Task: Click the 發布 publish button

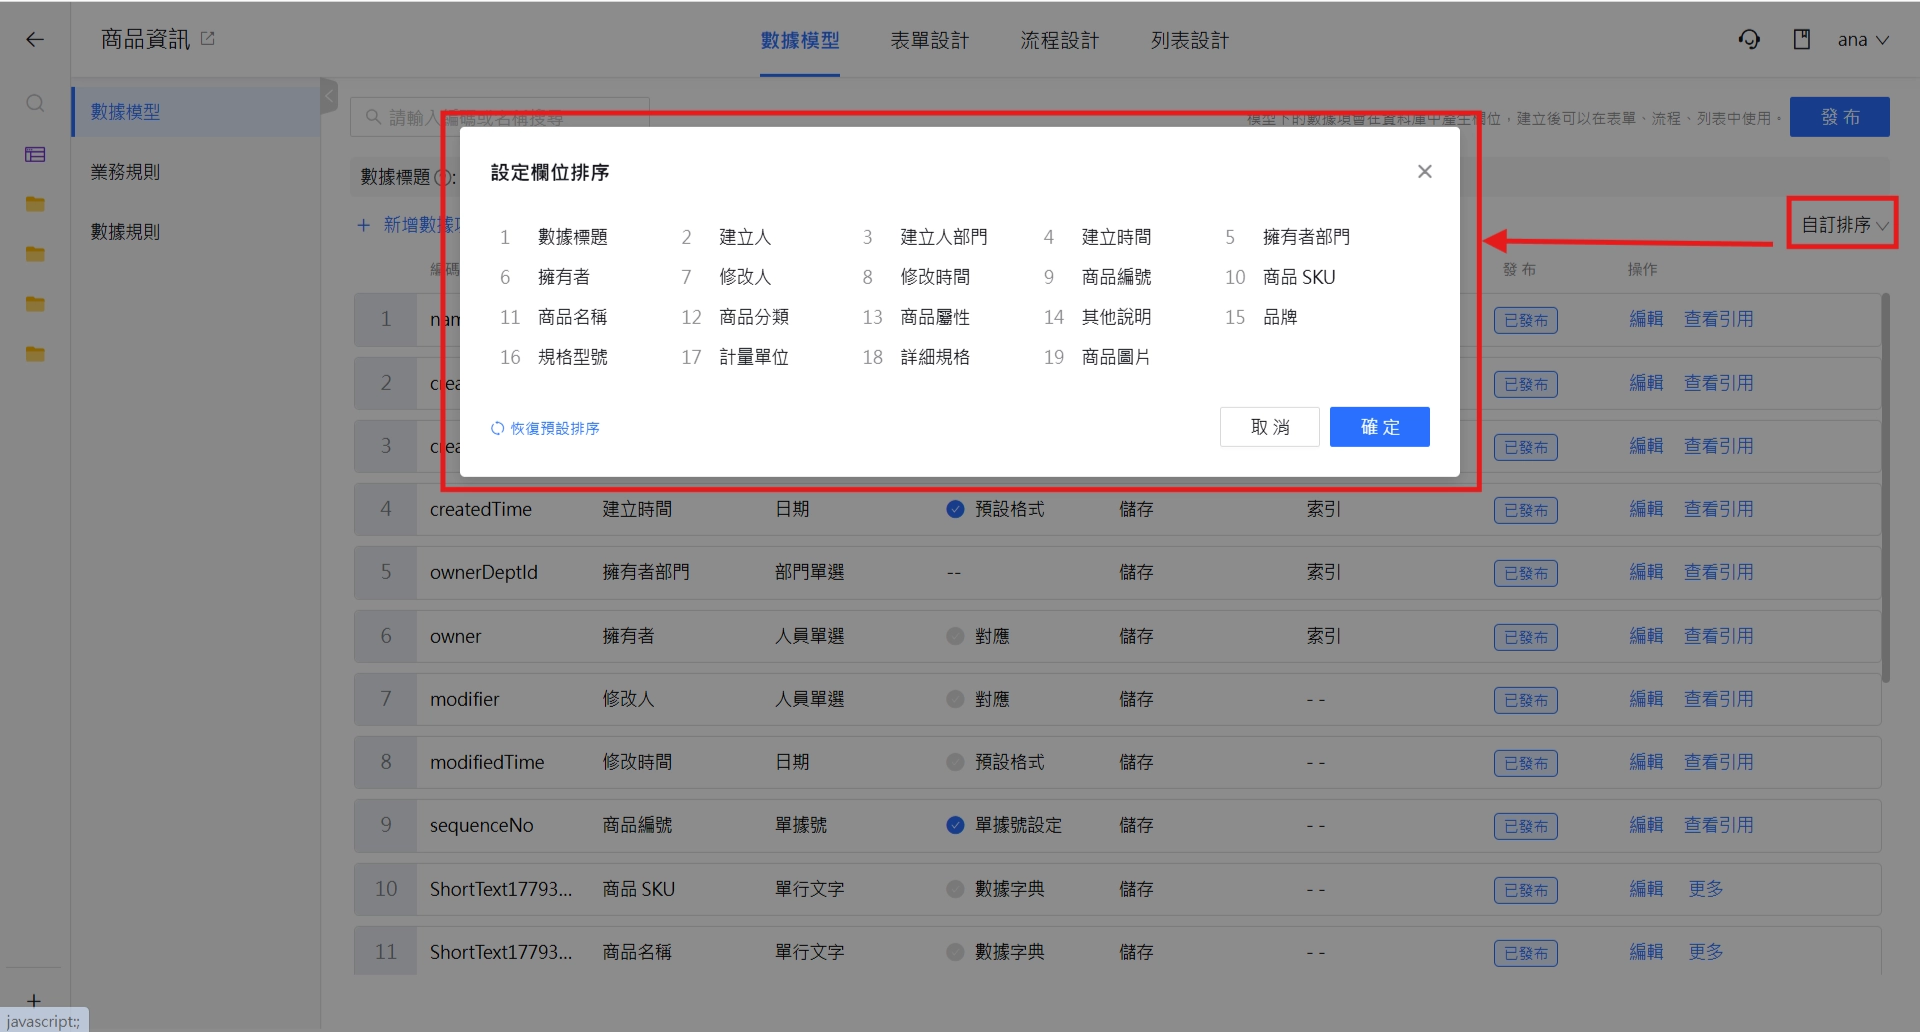Action: (x=1840, y=117)
